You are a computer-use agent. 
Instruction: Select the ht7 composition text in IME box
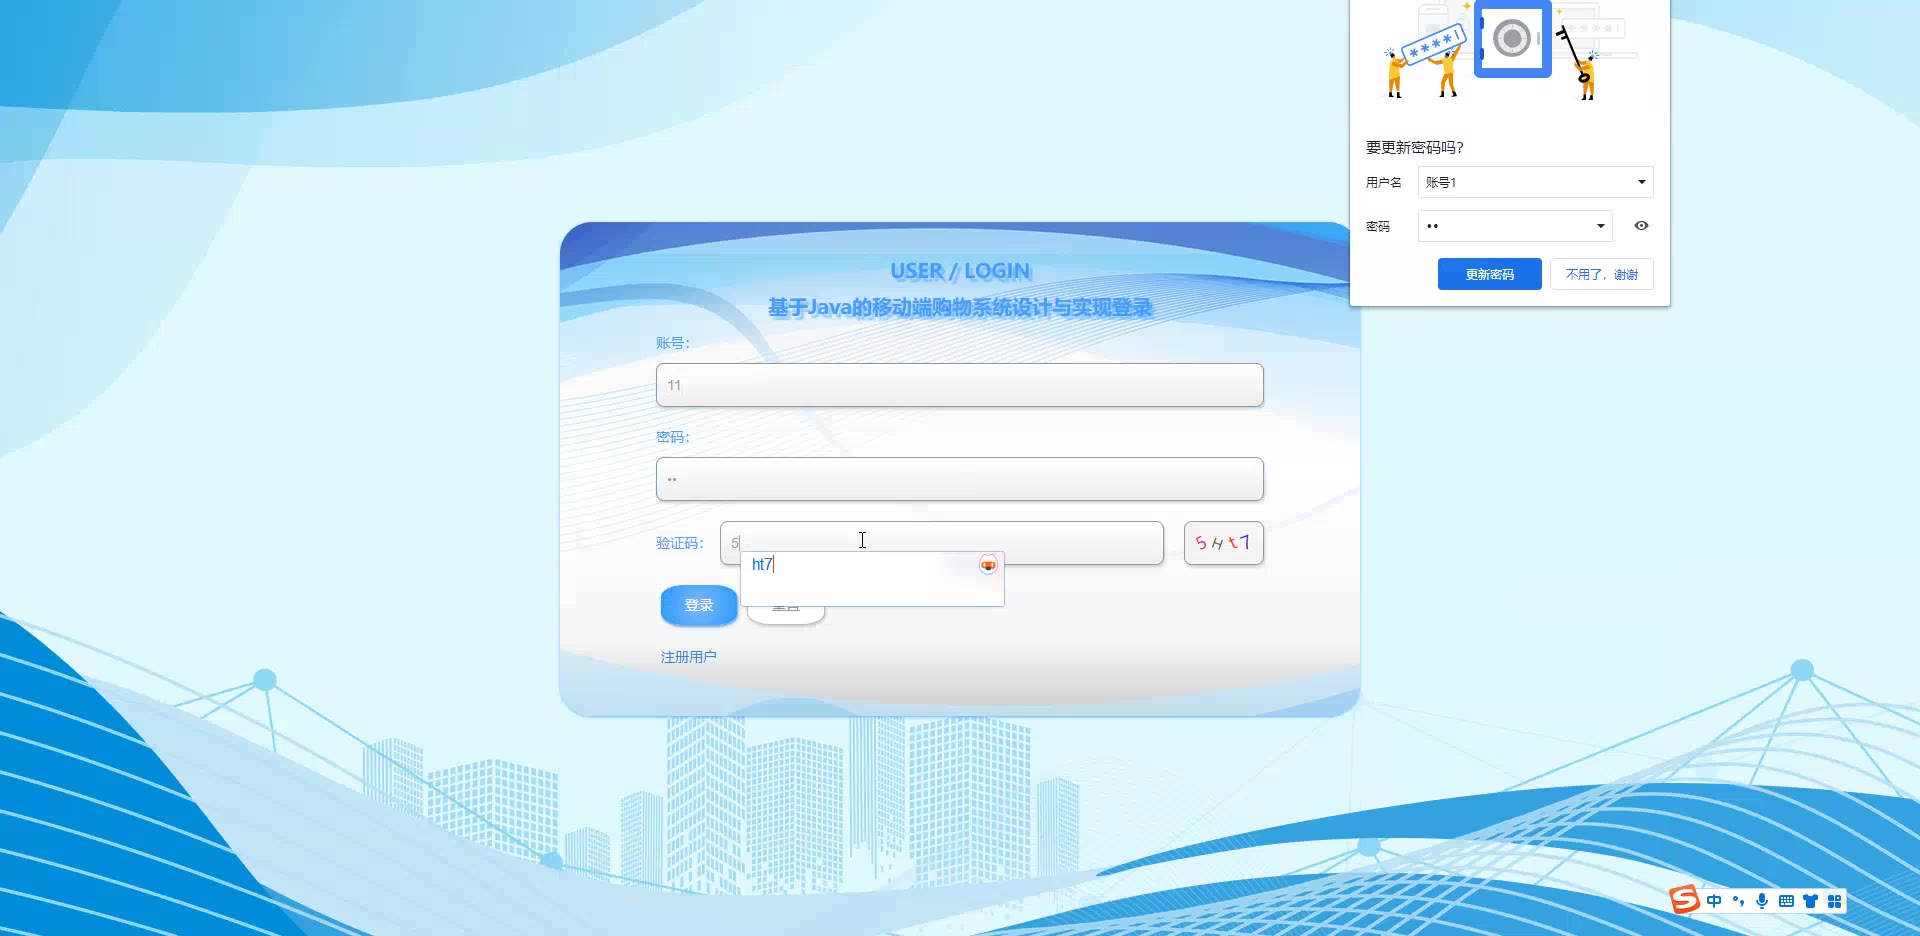click(x=762, y=565)
